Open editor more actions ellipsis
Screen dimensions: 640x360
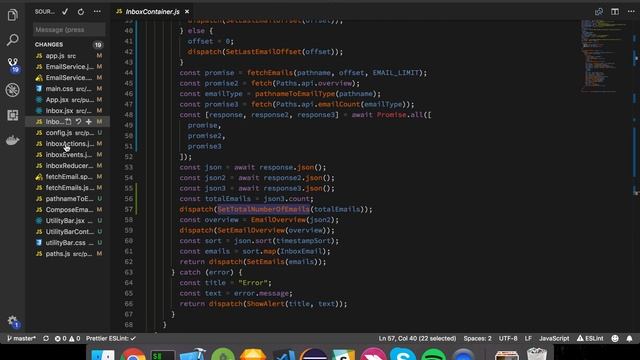tap(631, 12)
